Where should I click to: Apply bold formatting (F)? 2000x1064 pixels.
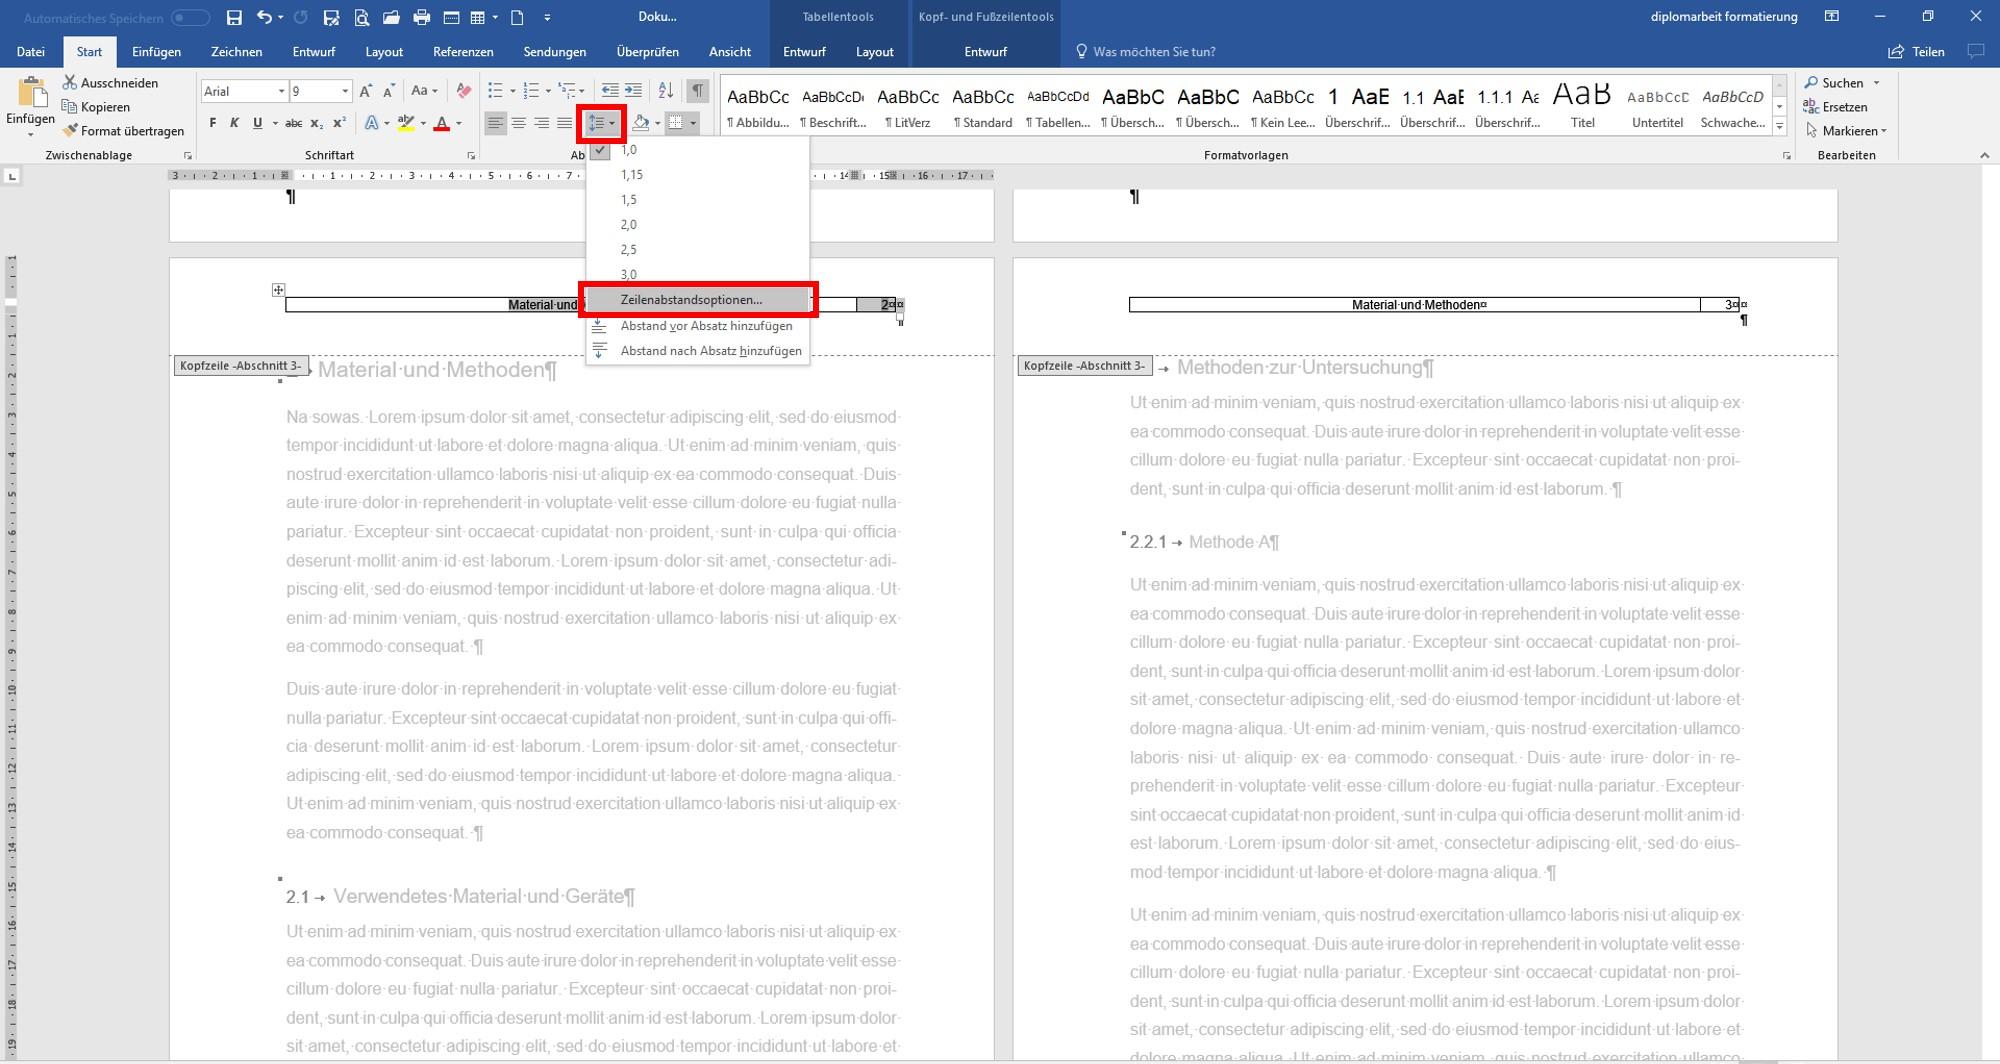coord(212,123)
